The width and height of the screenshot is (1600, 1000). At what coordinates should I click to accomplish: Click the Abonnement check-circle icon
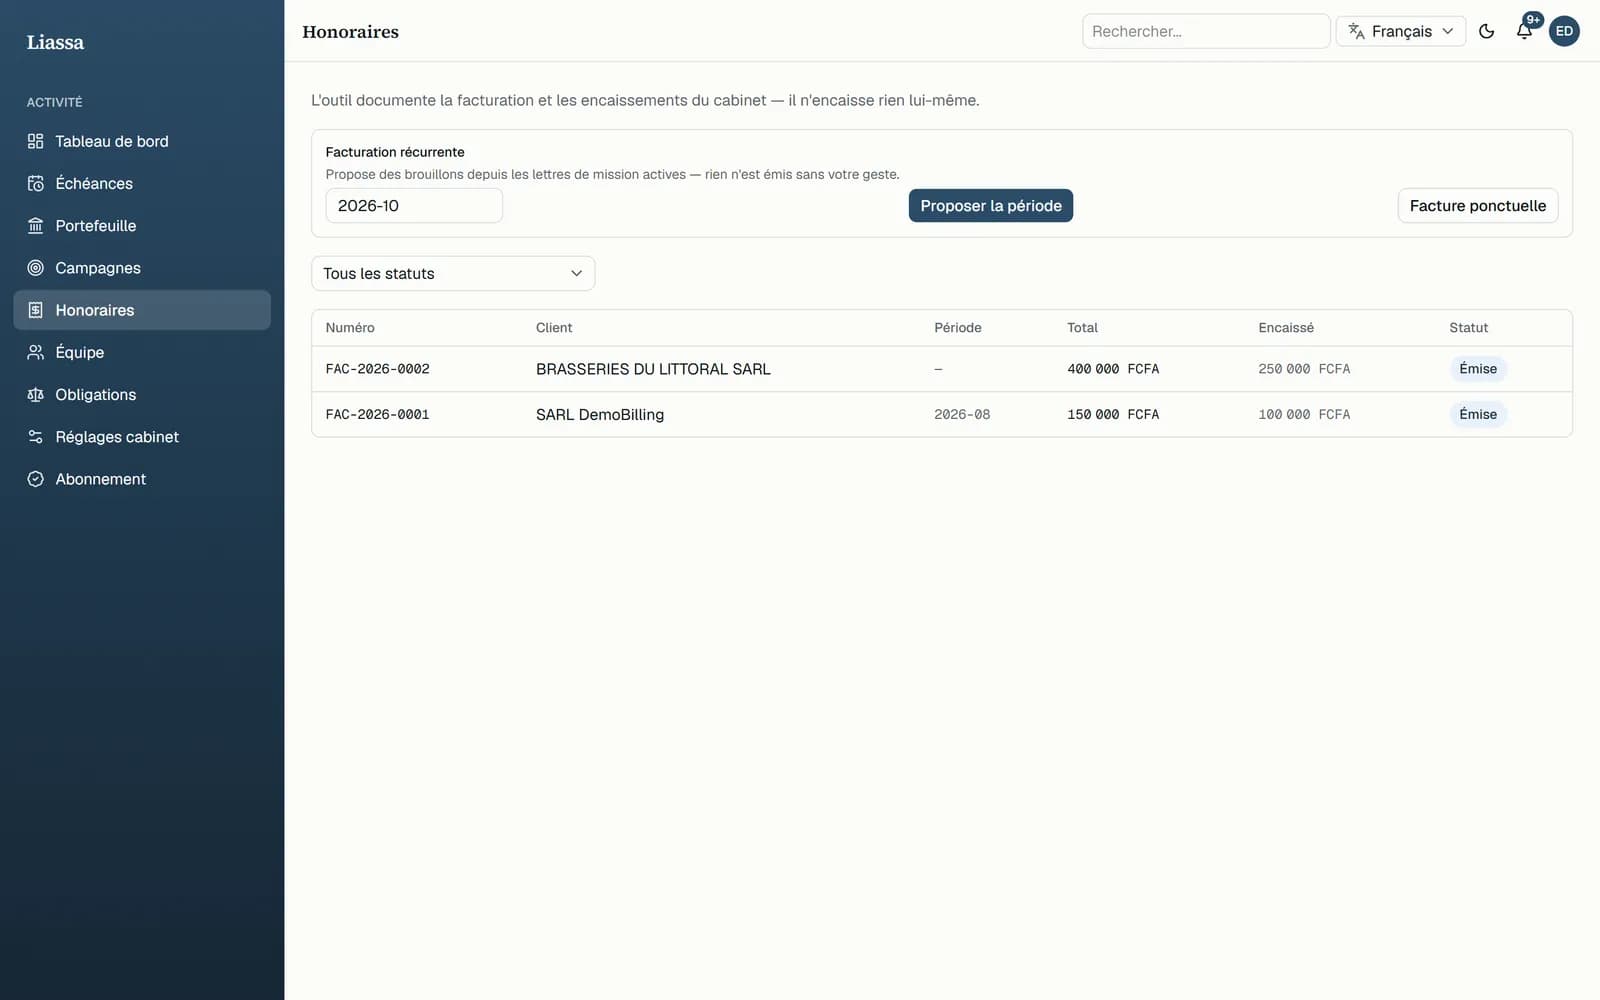click(x=36, y=479)
